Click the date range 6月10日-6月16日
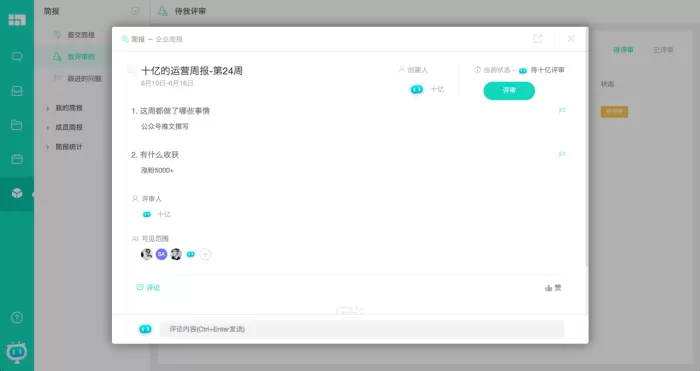This screenshot has width=700, height=371. pyautogui.click(x=167, y=83)
